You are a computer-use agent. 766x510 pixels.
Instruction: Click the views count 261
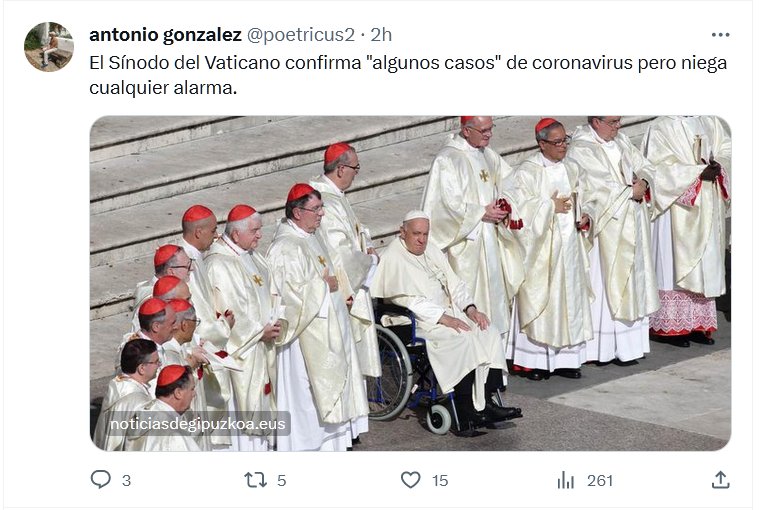pyautogui.click(x=600, y=481)
